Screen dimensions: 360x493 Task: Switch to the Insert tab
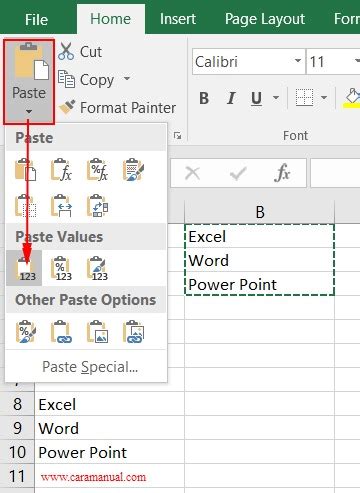pyautogui.click(x=178, y=19)
